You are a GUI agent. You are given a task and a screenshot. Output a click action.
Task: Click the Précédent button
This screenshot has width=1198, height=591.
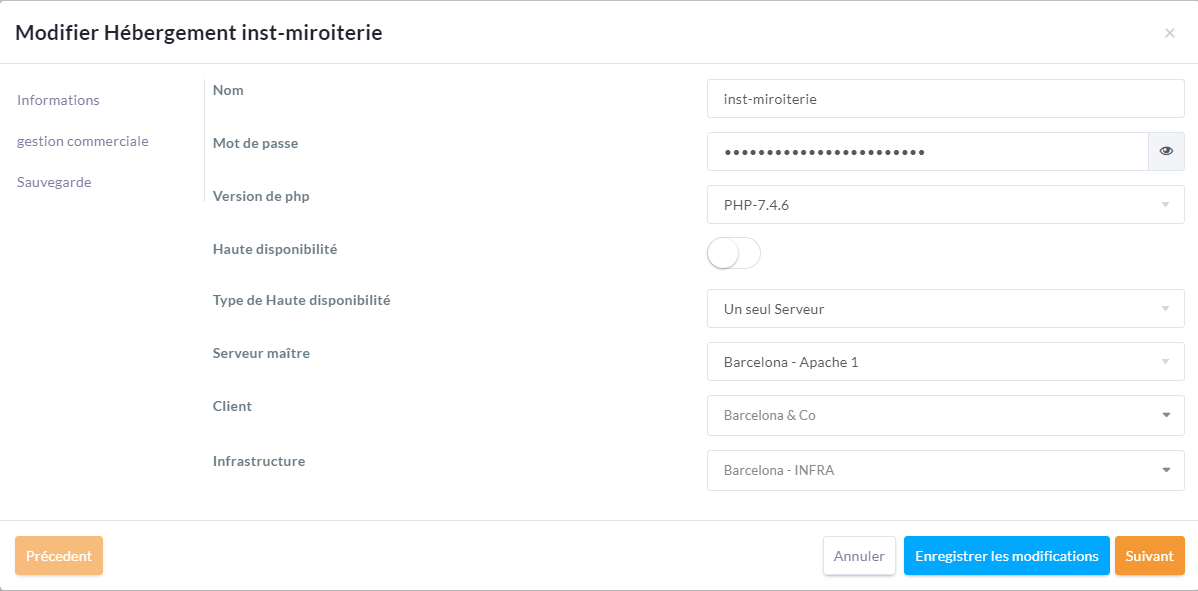[59, 556]
